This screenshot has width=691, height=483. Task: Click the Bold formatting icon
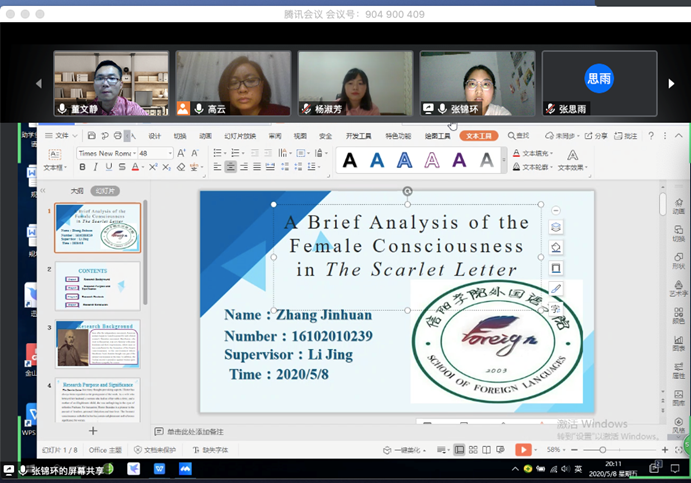click(82, 168)
